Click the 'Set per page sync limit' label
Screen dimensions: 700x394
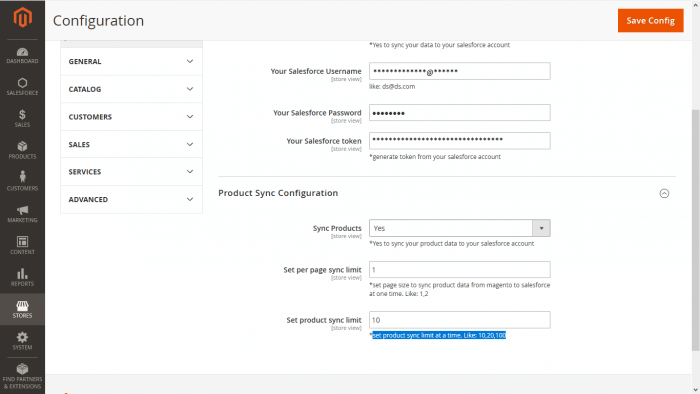(322, 270)
